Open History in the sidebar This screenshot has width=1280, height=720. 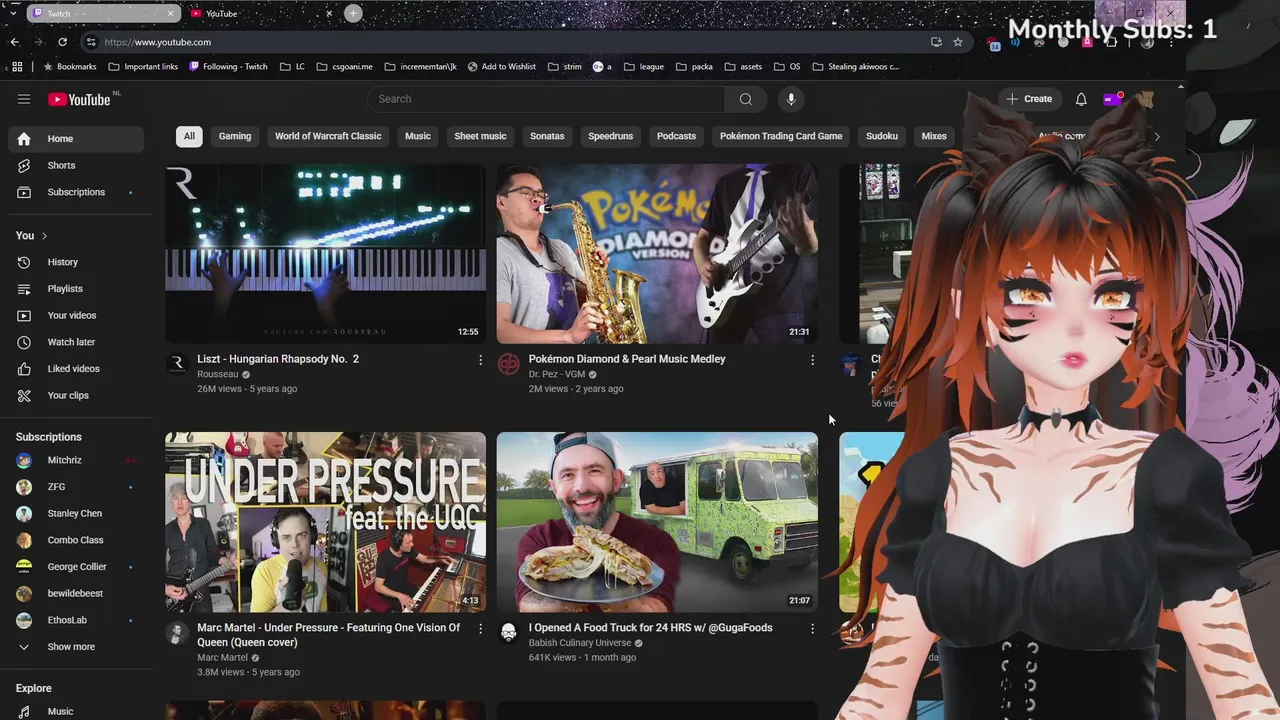pyautogui.click(x=76, y=262)
